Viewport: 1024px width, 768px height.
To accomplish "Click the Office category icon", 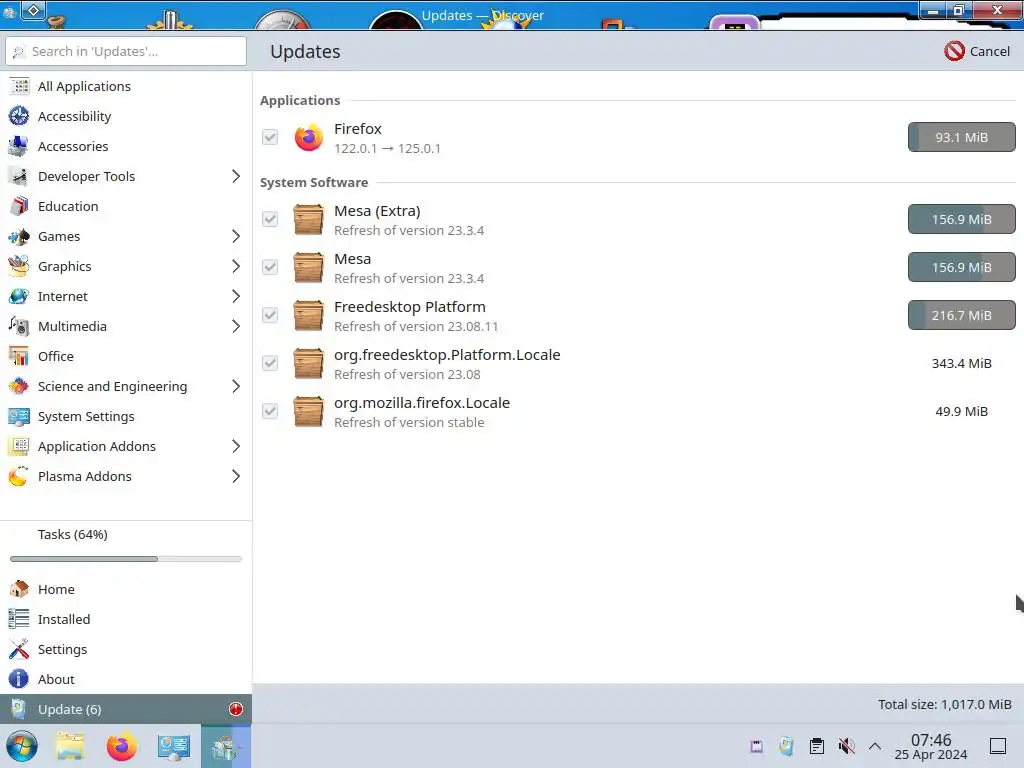I will [x=19, y=356].
